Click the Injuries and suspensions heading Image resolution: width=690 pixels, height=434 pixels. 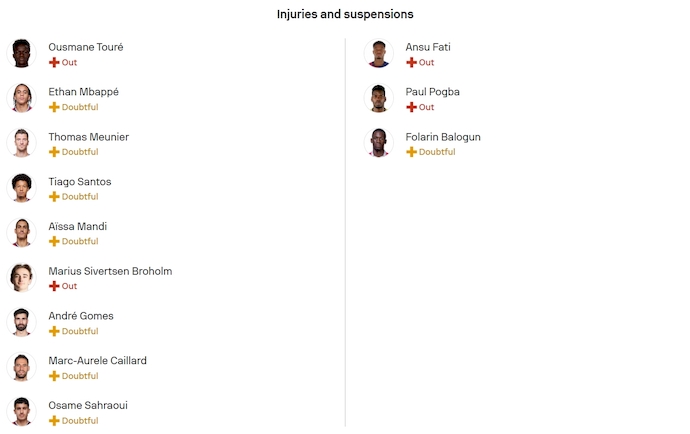[x=345, y=15]
